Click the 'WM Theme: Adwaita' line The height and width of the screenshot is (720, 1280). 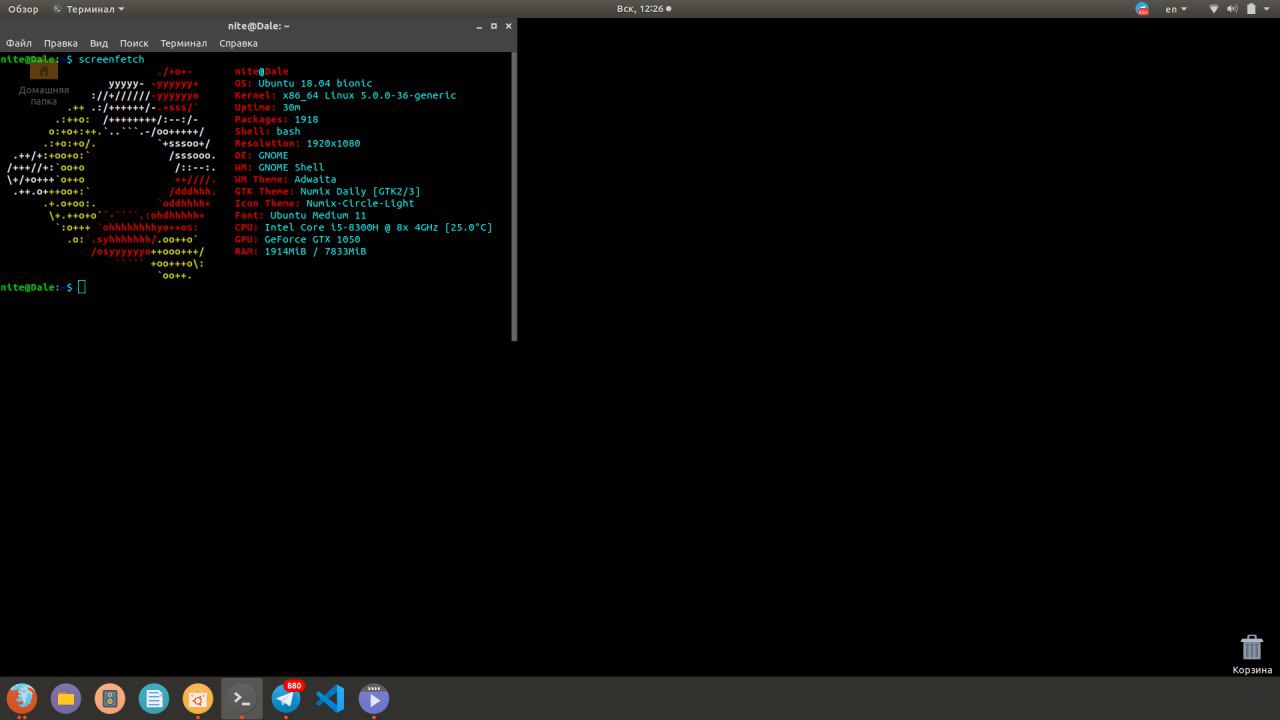(286, 180)
